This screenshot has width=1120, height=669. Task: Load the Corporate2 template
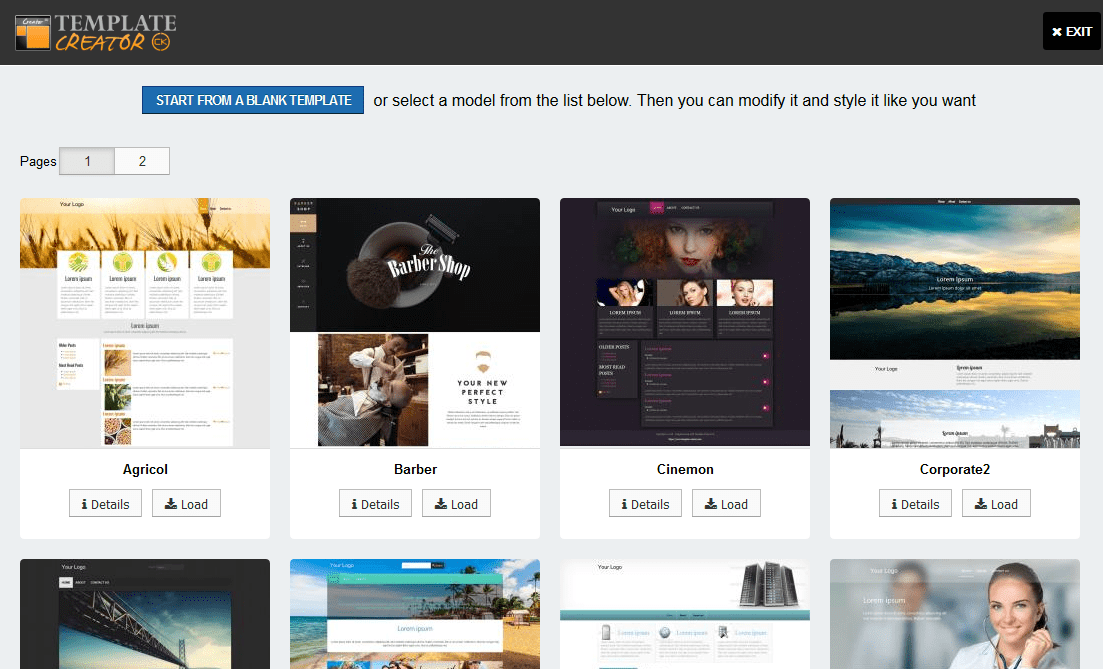pyautogui.click(x=996, y=503)
